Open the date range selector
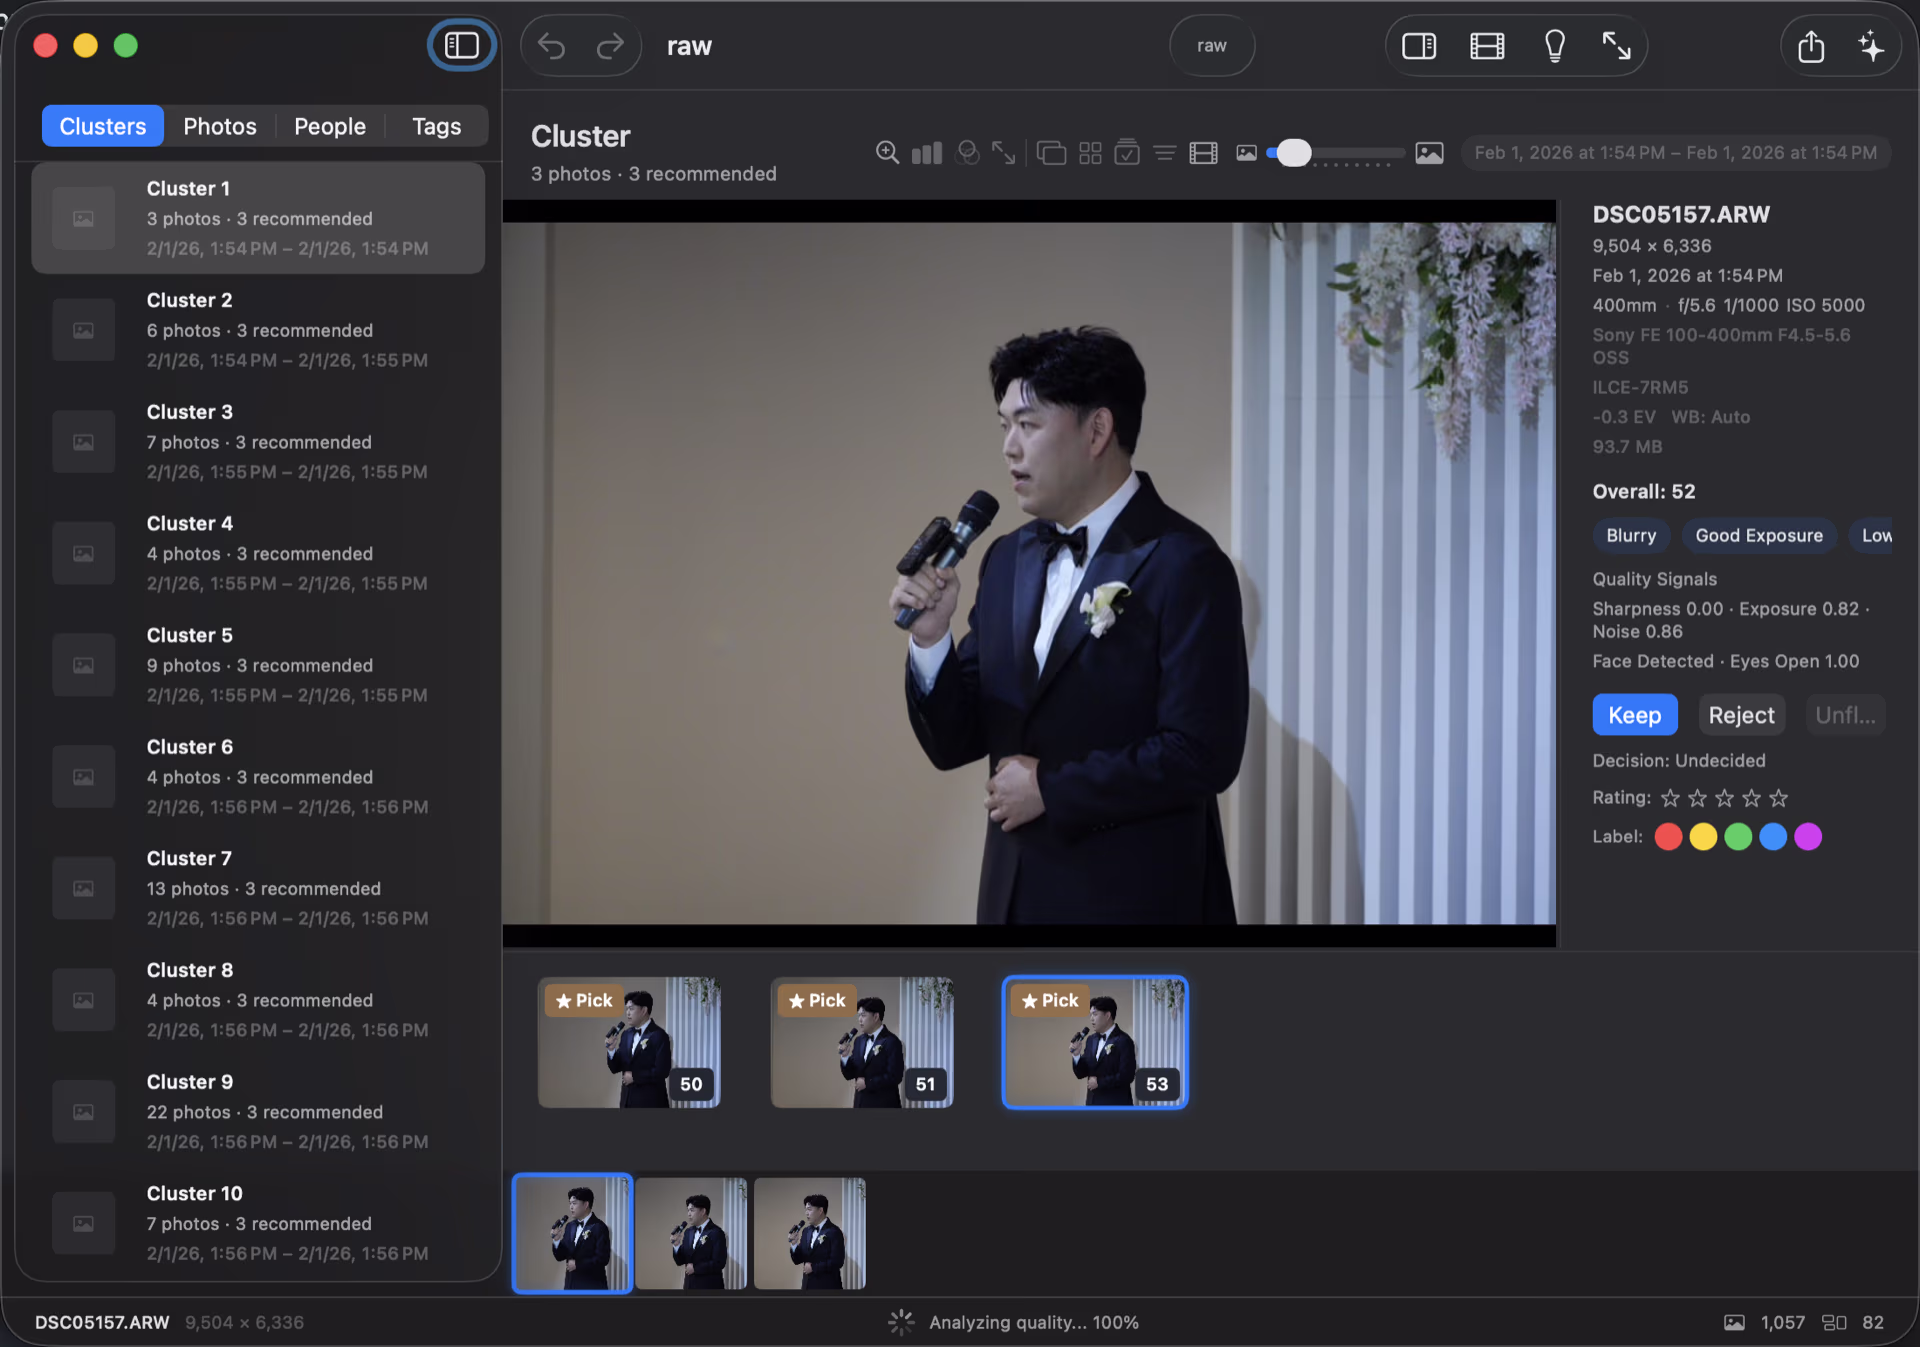This screenshot has height=1347, width=1920. (1675, 153)
